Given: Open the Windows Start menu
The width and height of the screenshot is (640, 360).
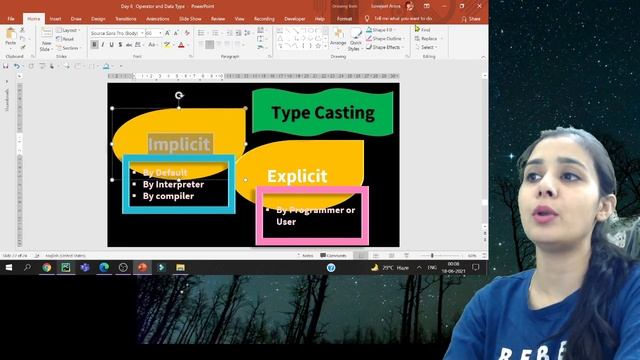Looking at the screenshot, I should (x=9, y=267).
